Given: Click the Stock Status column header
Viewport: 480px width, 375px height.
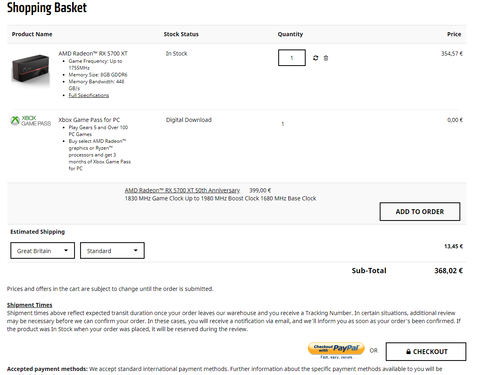Looking at the screenshot, I should [x=181, y=34].
